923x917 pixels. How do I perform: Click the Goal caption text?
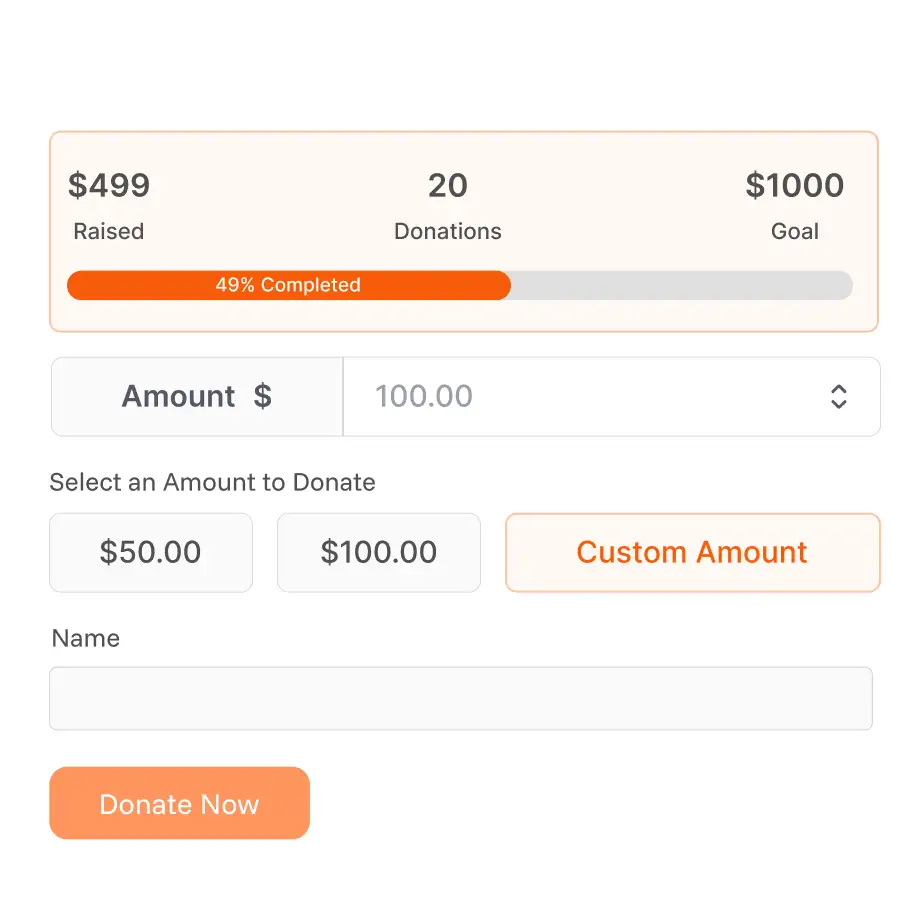pos(795,232)
